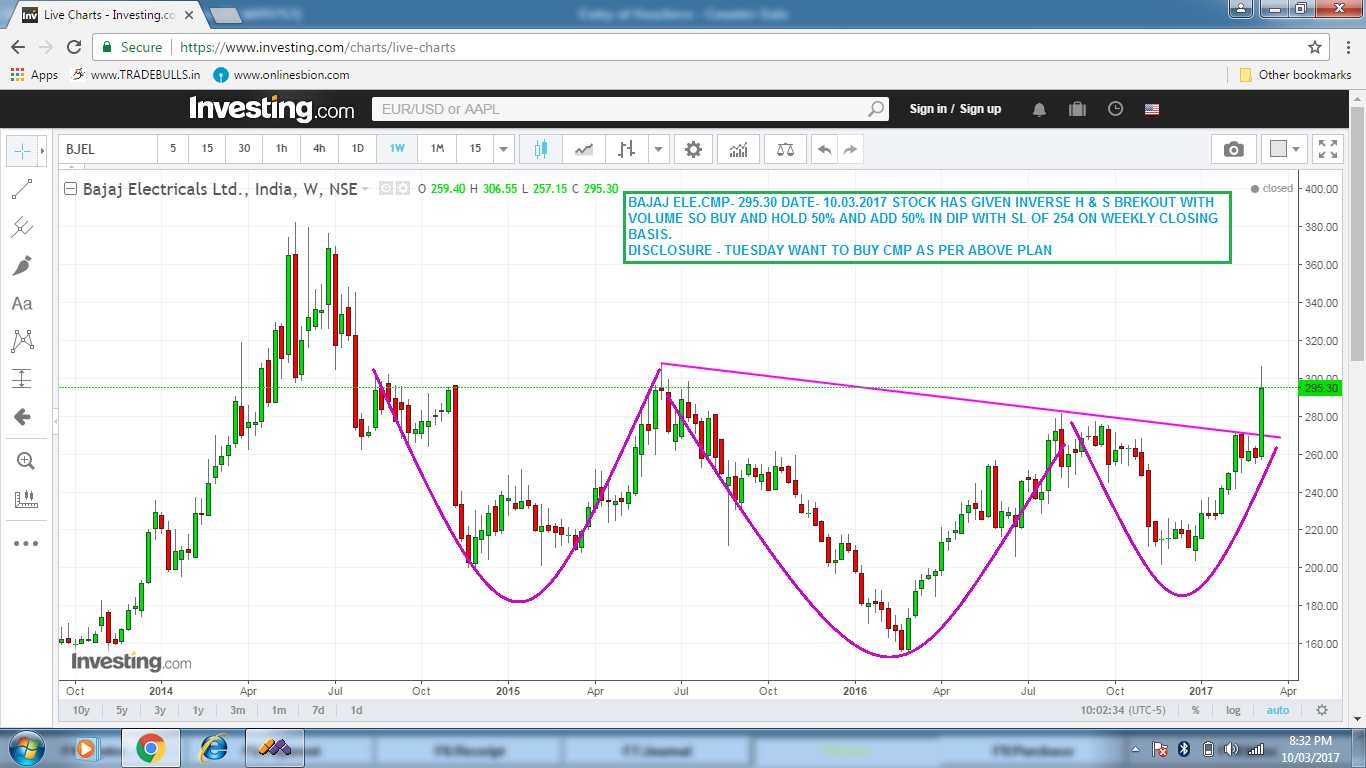Screen dimensions: 1366x768
Task: Select the Aa text annotation tool
Action: click(22, 303)
